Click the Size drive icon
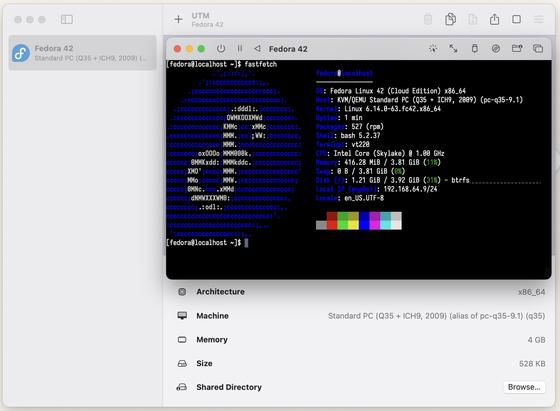Viewport: 560px width, 411px height. 182,364
